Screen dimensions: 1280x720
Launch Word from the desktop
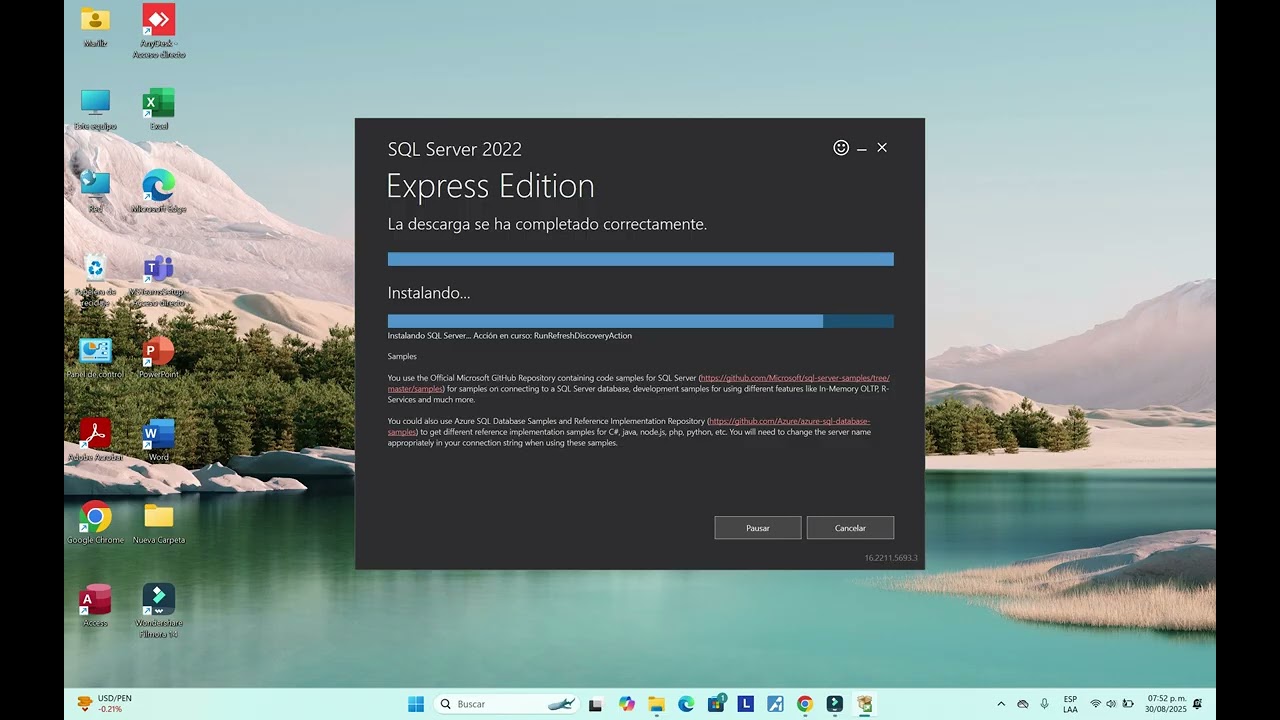(x=159, y=440)
